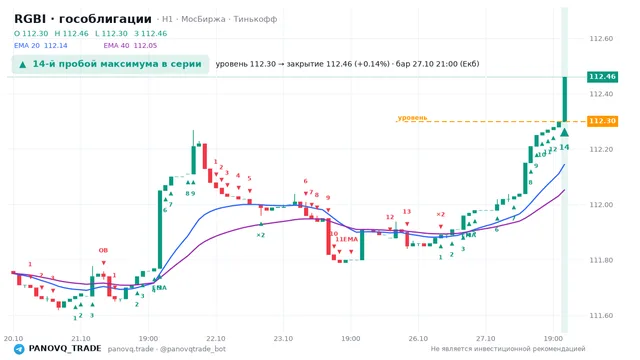640x360 pixels.
Task: Click the red '11EMA' marker label
Action: pos(347,240)
